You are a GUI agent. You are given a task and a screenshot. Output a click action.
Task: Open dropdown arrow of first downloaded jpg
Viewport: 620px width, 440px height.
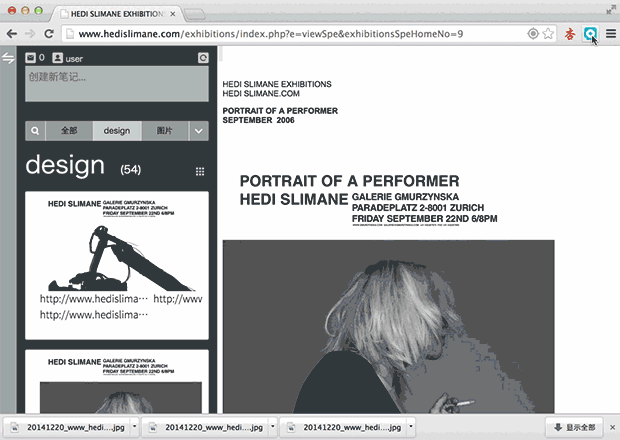[x=134, y=427]
